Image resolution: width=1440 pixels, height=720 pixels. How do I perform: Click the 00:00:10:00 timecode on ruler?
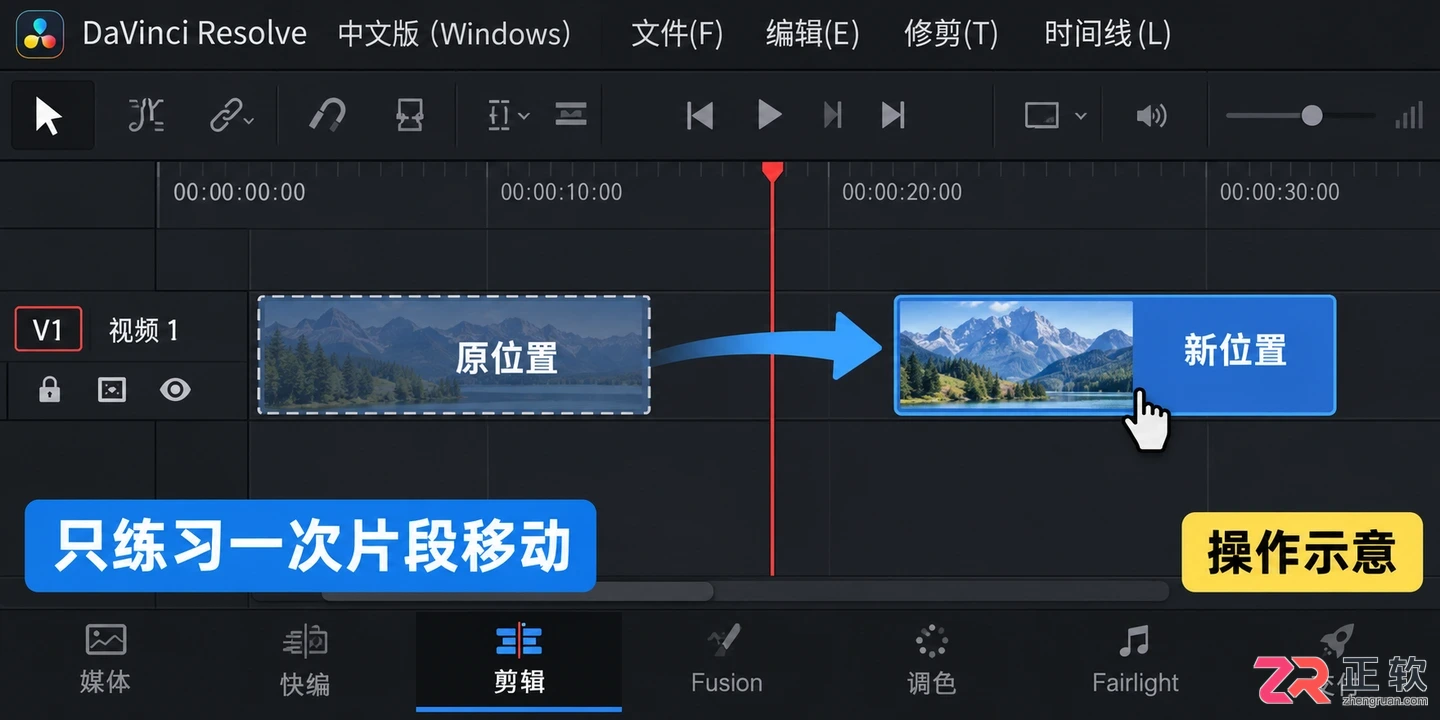(x=561, y=192)
